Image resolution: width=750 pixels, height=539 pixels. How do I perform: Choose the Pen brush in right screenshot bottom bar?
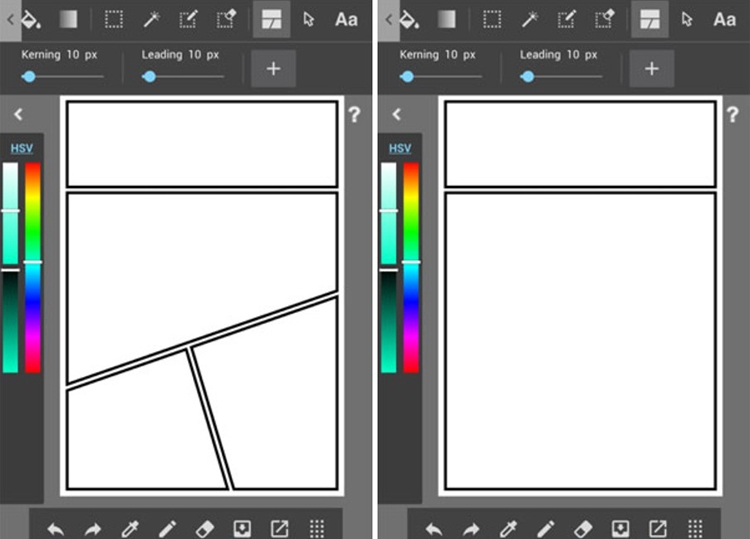tap(546, 529)
